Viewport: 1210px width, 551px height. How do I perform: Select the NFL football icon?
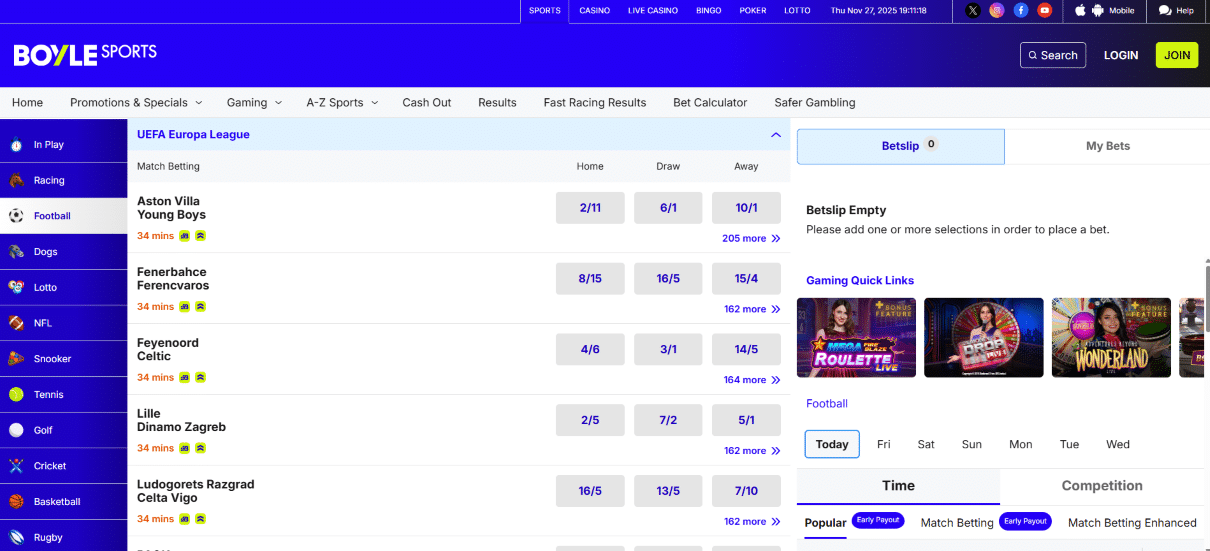point(16,323)
